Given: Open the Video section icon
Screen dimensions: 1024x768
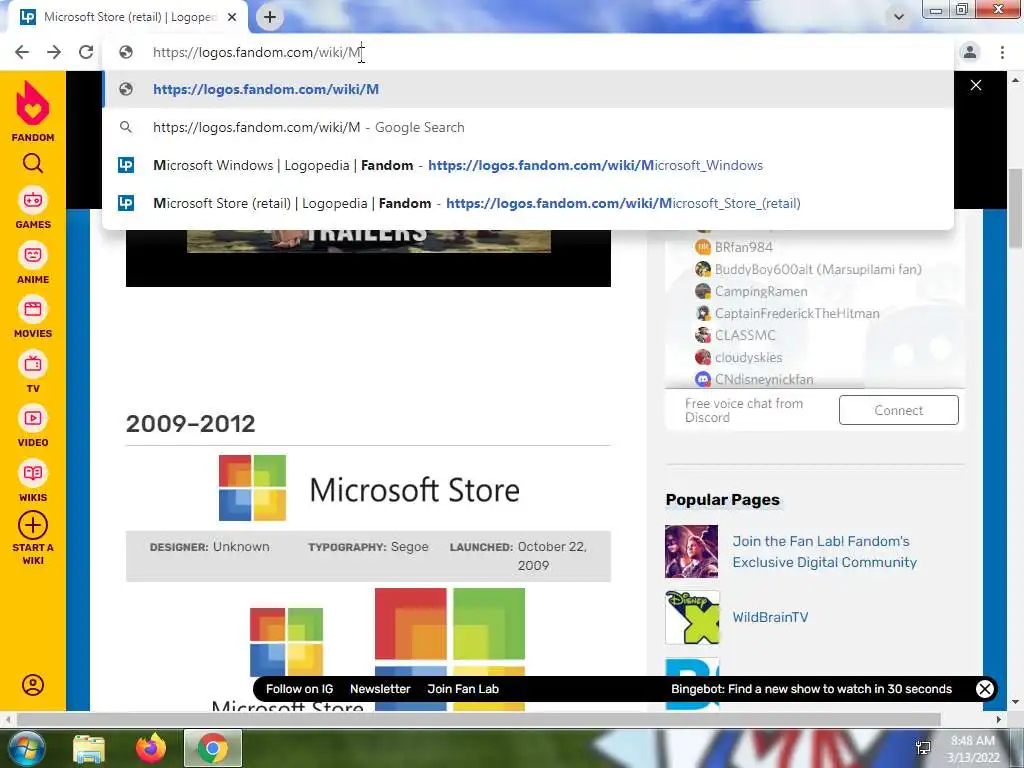Looking at the screenshot, I should [x=33, y=418].
